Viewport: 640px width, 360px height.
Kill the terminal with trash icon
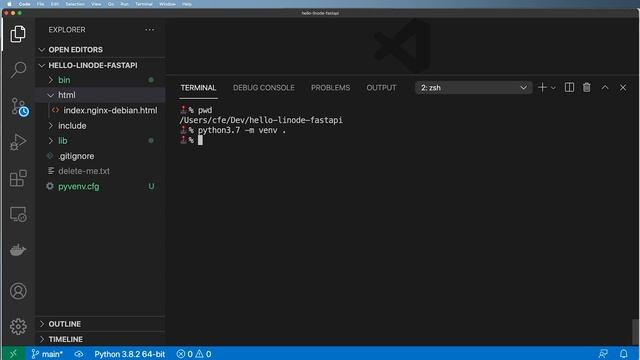pos(587,87)
